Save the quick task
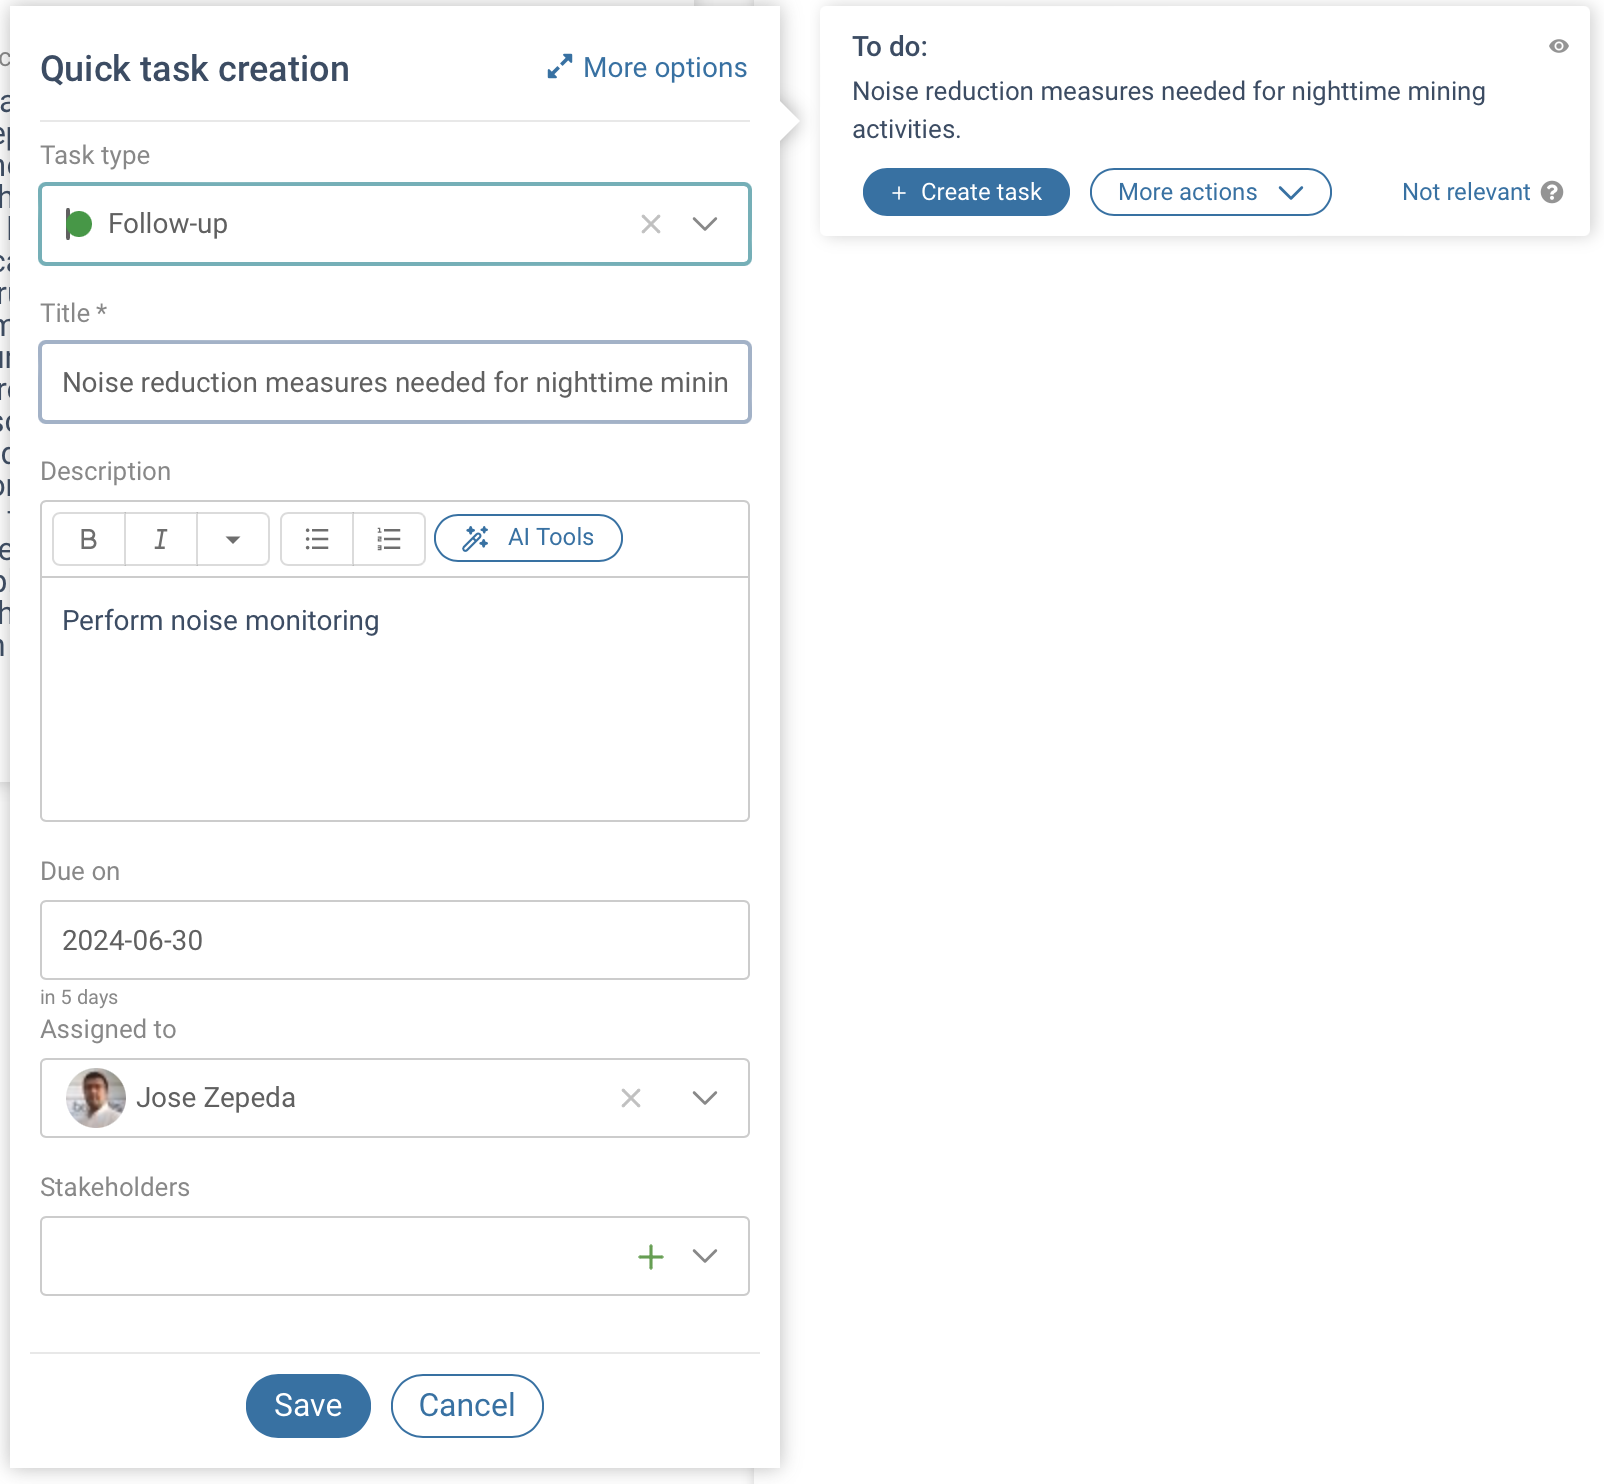The image size is (1606, 1484). pos(308,1405)
